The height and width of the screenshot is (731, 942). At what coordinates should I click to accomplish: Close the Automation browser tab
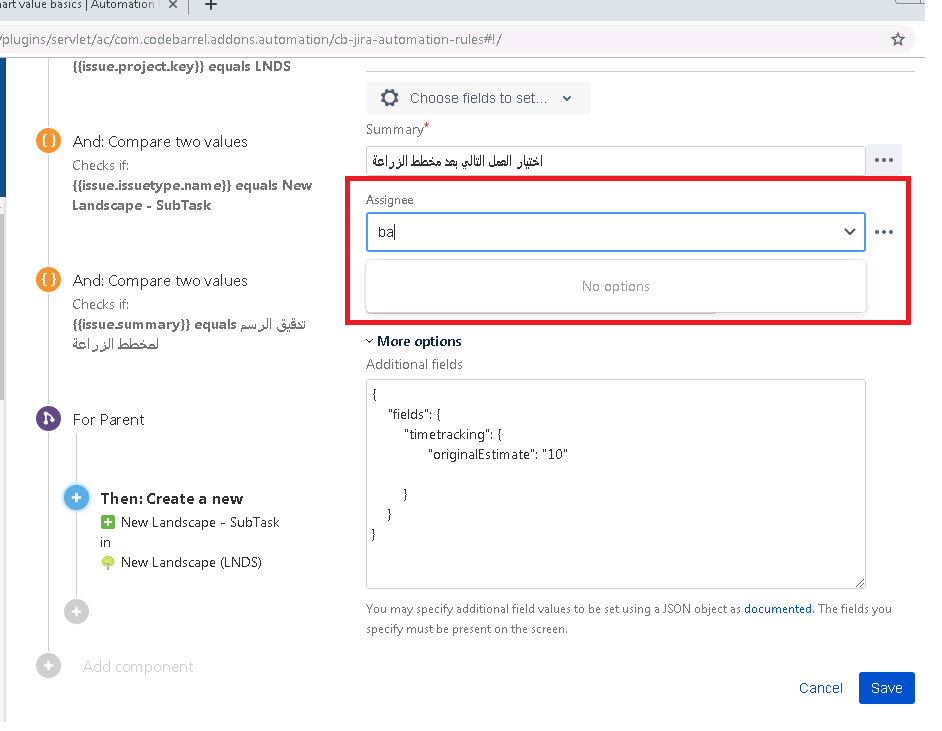tap(173, 4)
